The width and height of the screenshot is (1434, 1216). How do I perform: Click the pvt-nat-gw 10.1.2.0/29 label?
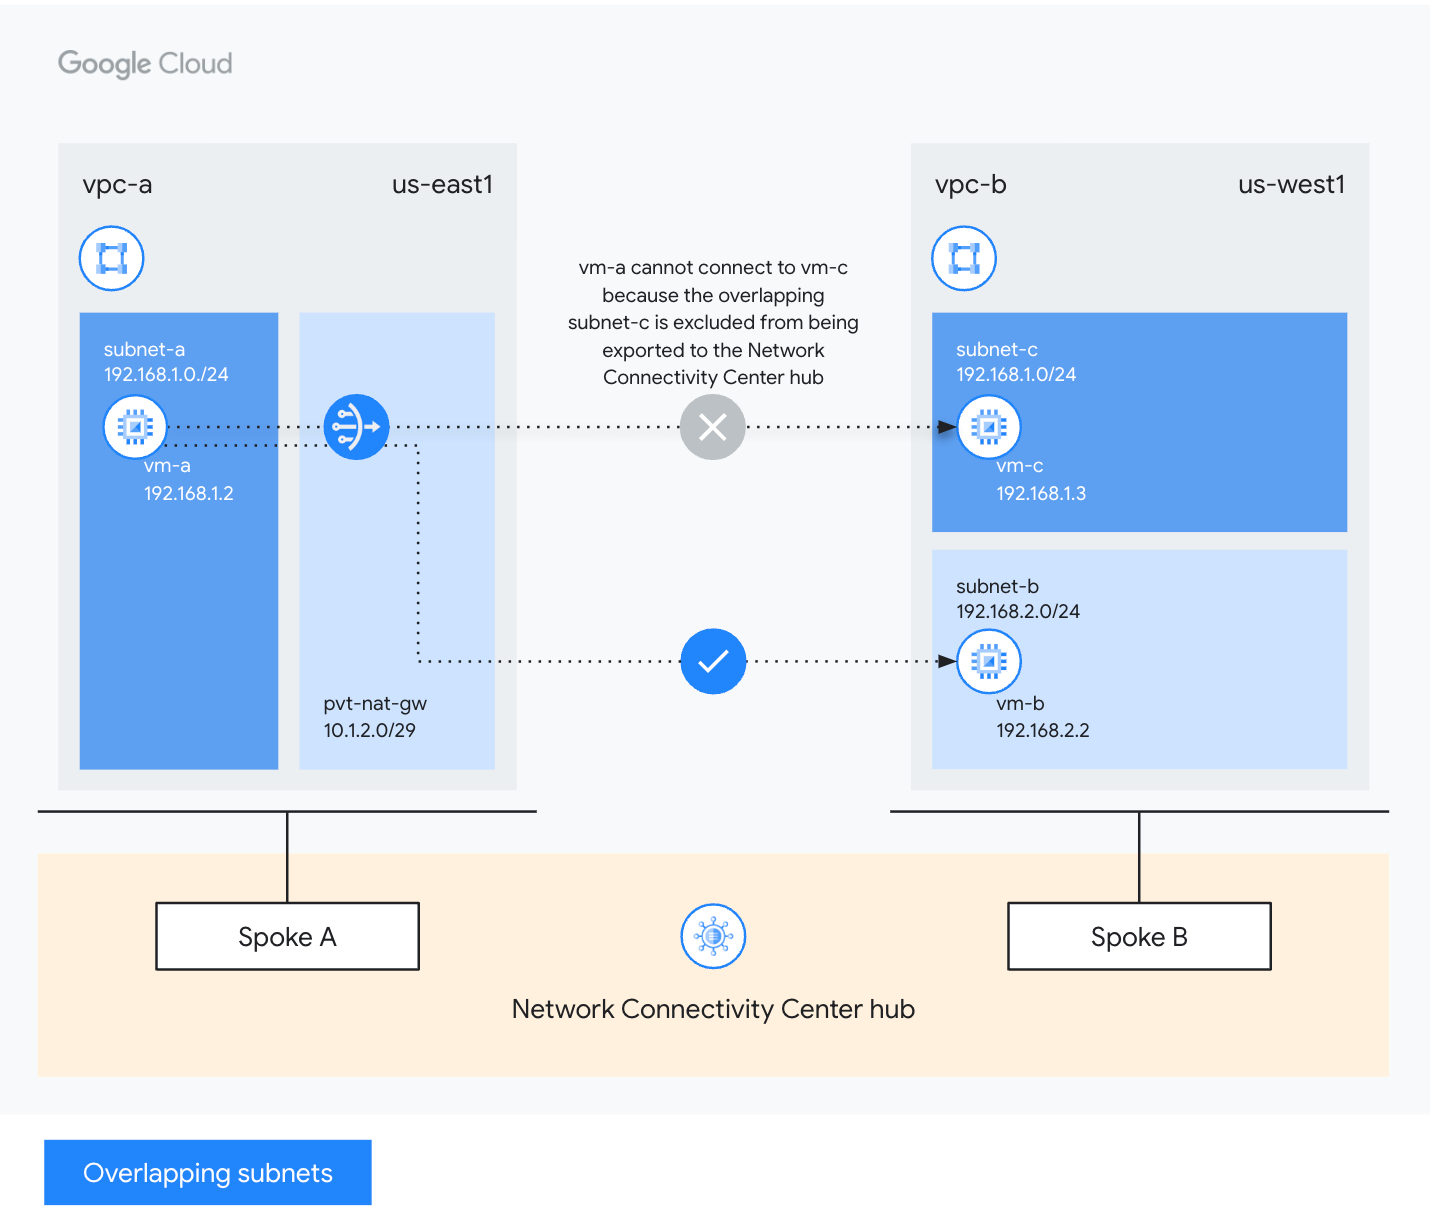point(375,717)
